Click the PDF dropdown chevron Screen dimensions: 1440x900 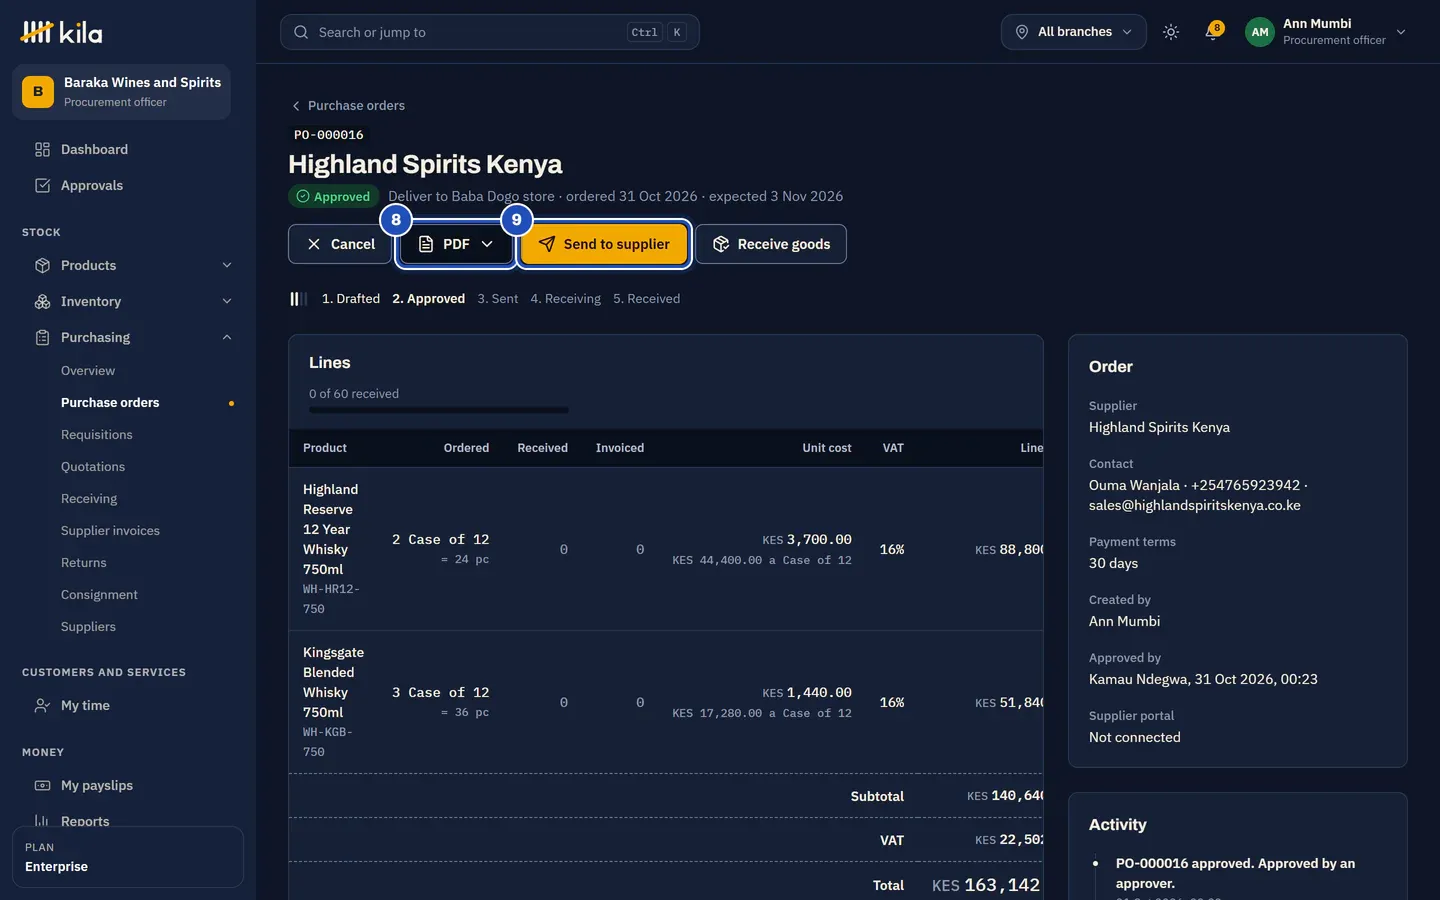[487, 244]
